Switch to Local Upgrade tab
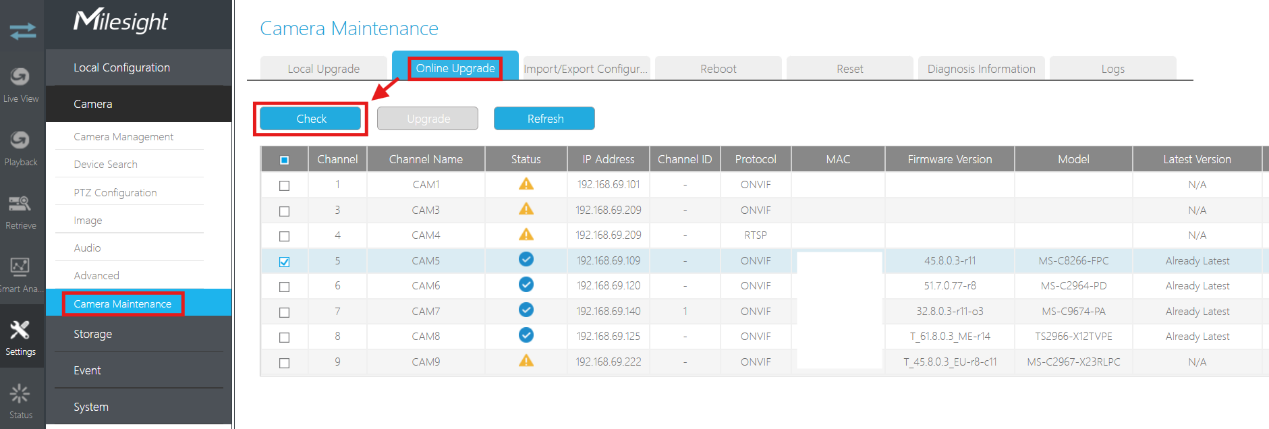 click(x=323, y=69)
